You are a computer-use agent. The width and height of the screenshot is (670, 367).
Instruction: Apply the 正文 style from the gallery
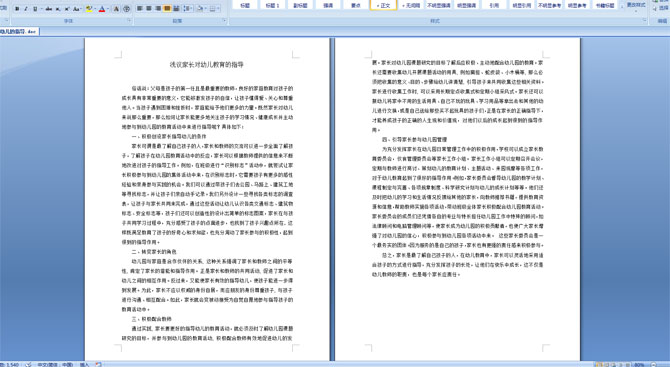click(383, 5)
